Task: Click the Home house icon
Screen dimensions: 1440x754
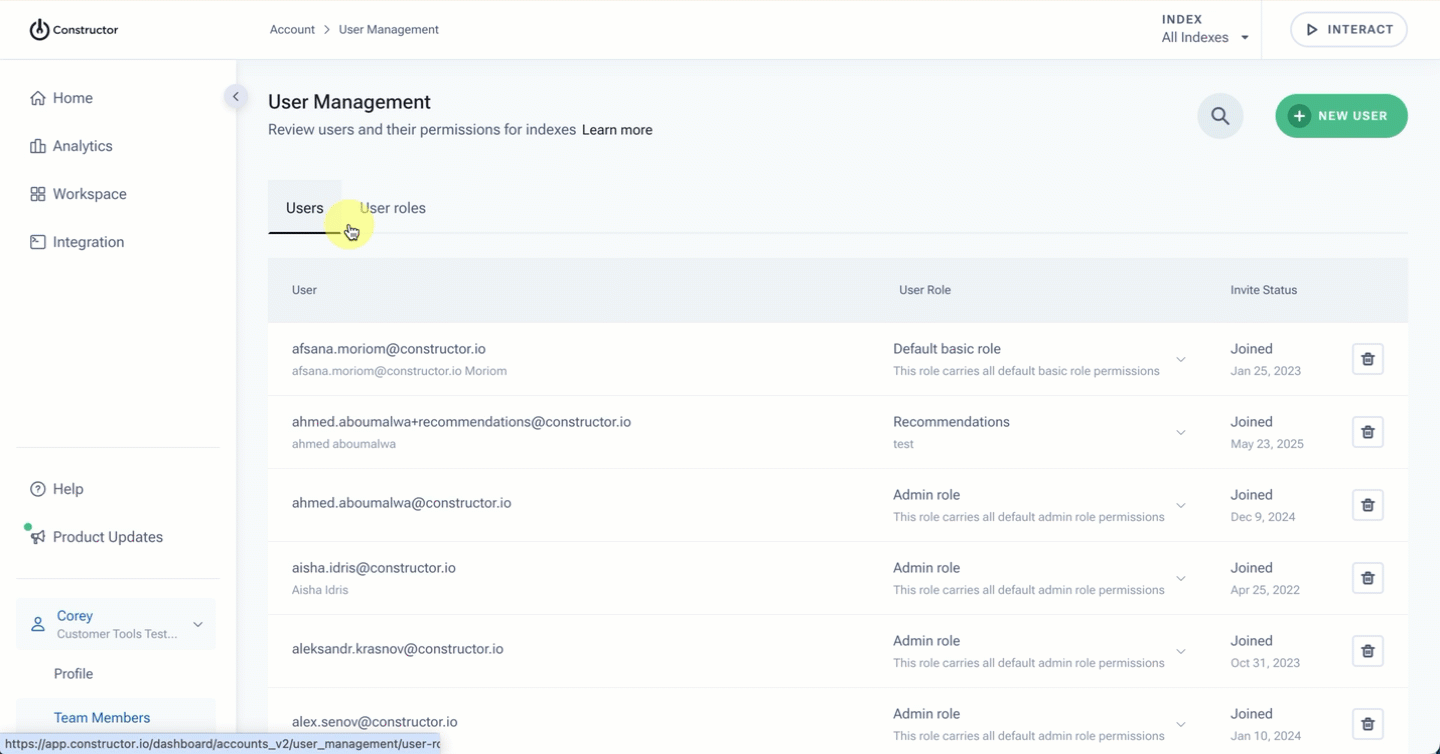Action: click(38, 98)
